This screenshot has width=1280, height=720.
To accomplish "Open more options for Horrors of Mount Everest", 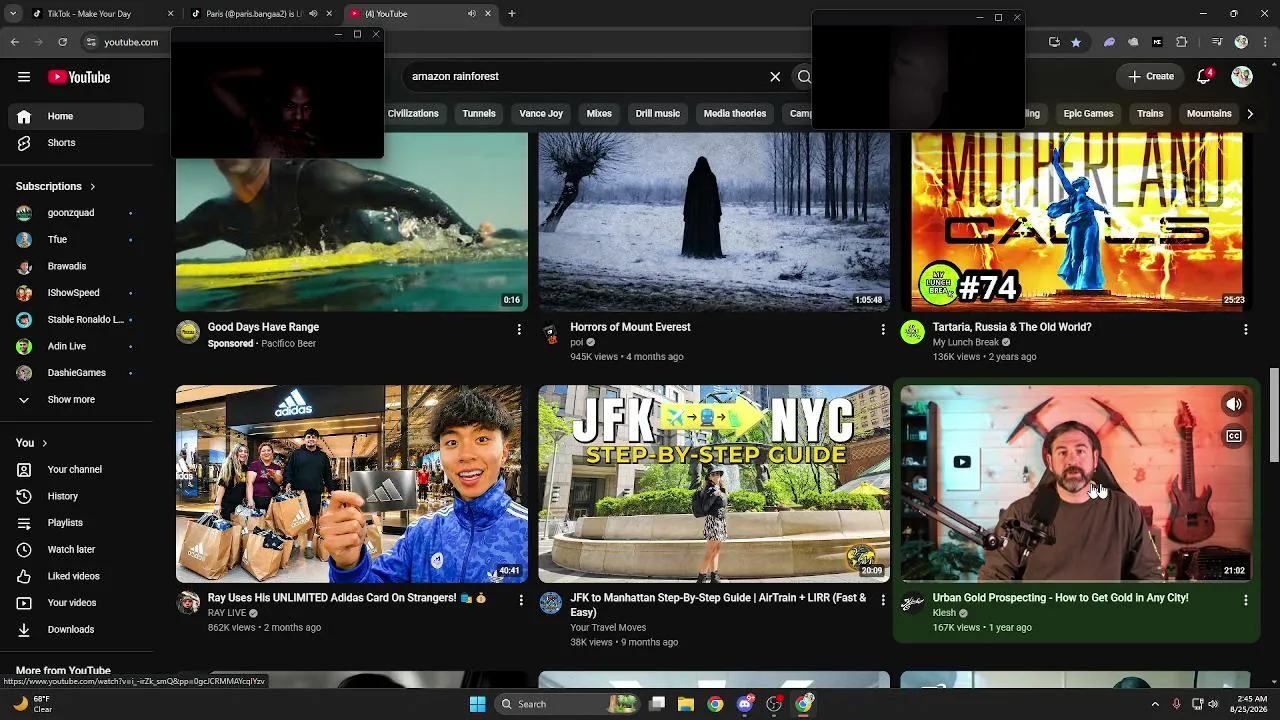I will coord(882,329).
